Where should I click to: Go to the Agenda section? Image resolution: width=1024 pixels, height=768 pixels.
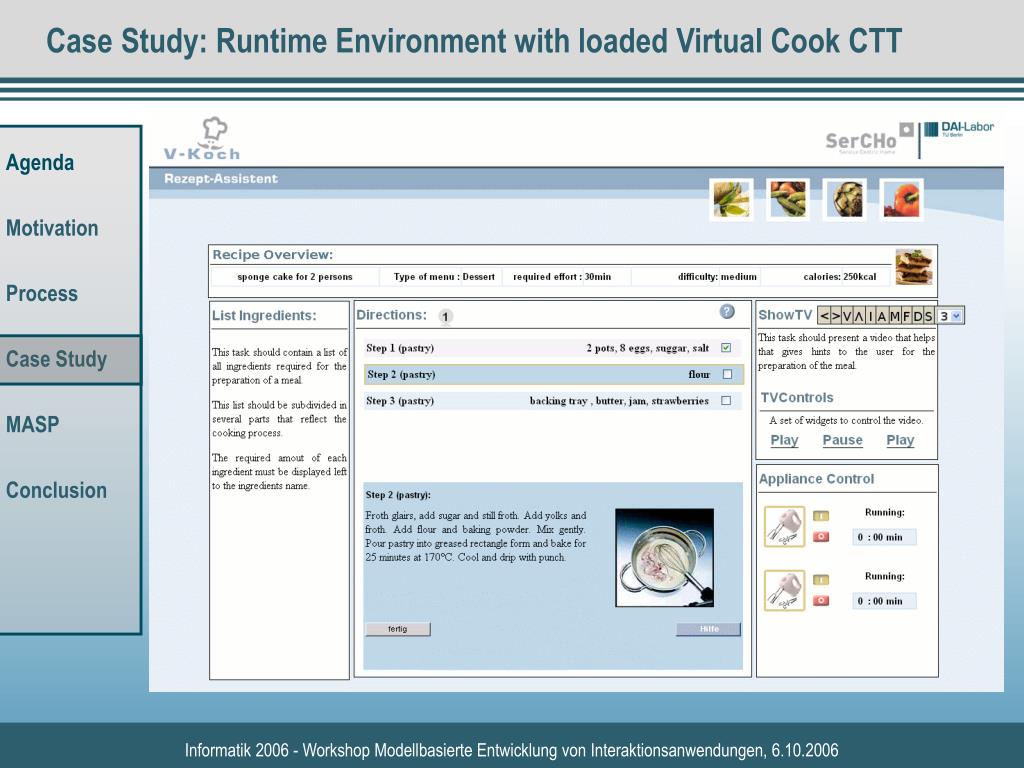40,163
